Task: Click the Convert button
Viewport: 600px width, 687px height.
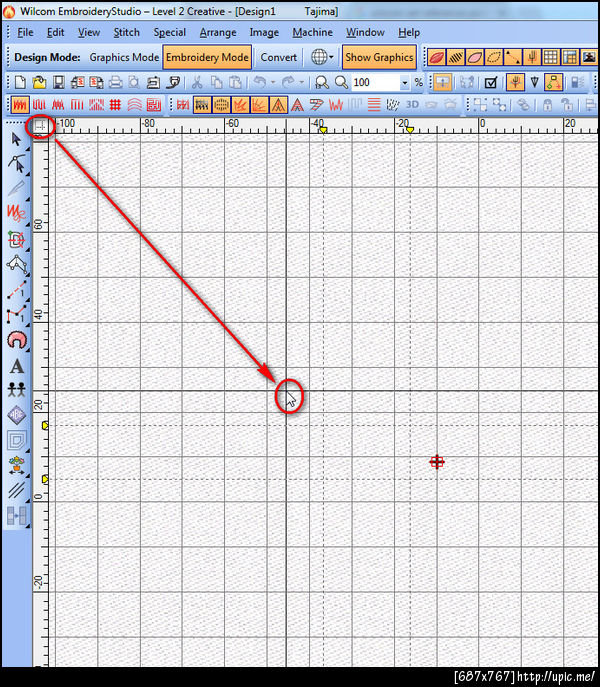Action: coord(278,57)
